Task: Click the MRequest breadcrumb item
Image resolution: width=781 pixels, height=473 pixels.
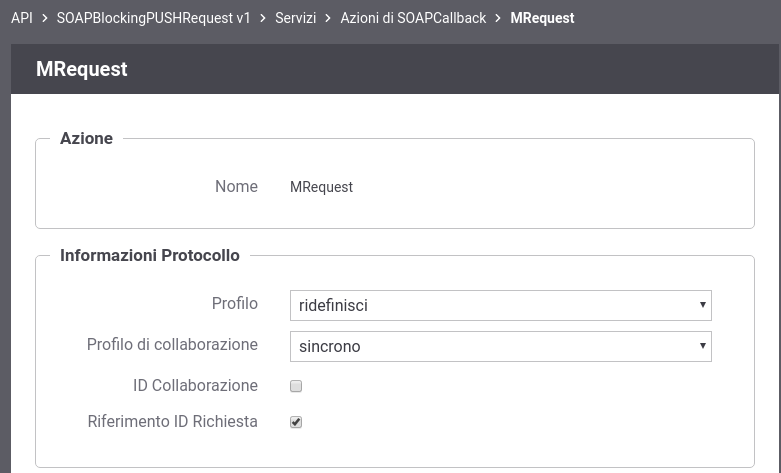Action: (x=542, y=18)
